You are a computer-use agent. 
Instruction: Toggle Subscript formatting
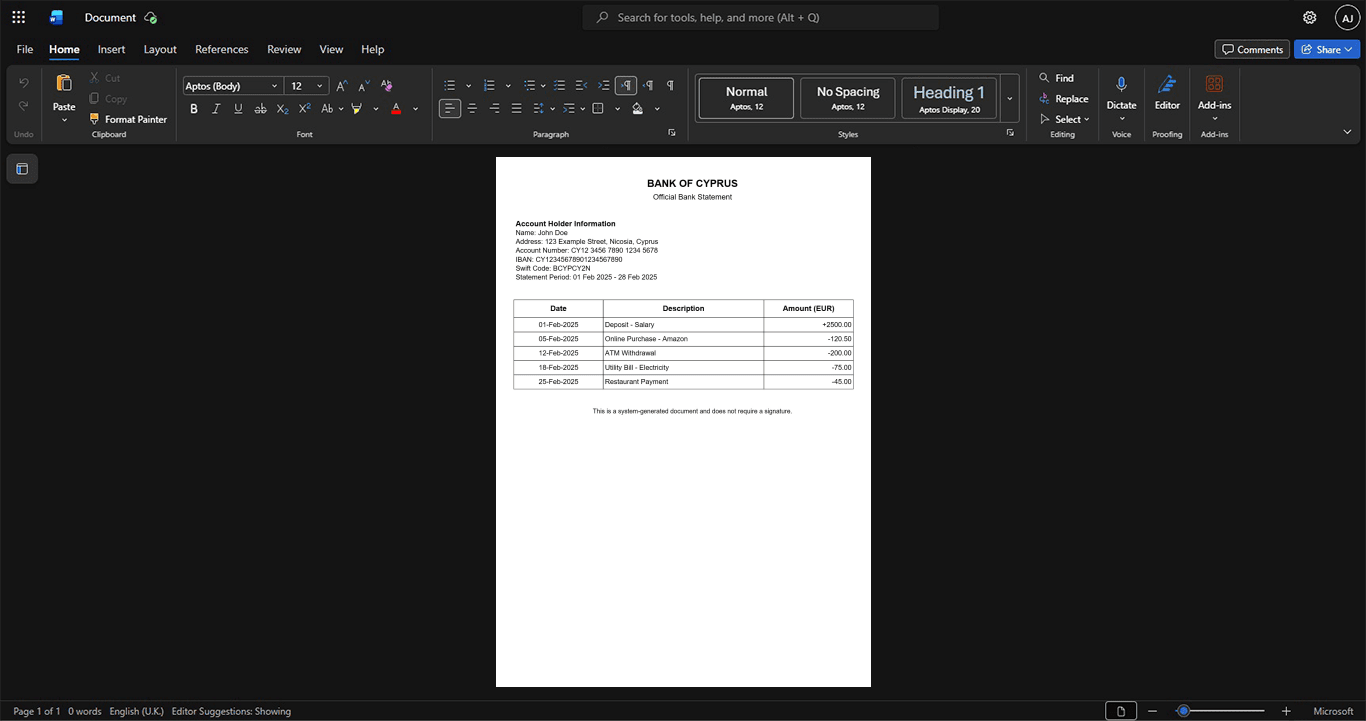pyautogui.click(x=282, y=108)
